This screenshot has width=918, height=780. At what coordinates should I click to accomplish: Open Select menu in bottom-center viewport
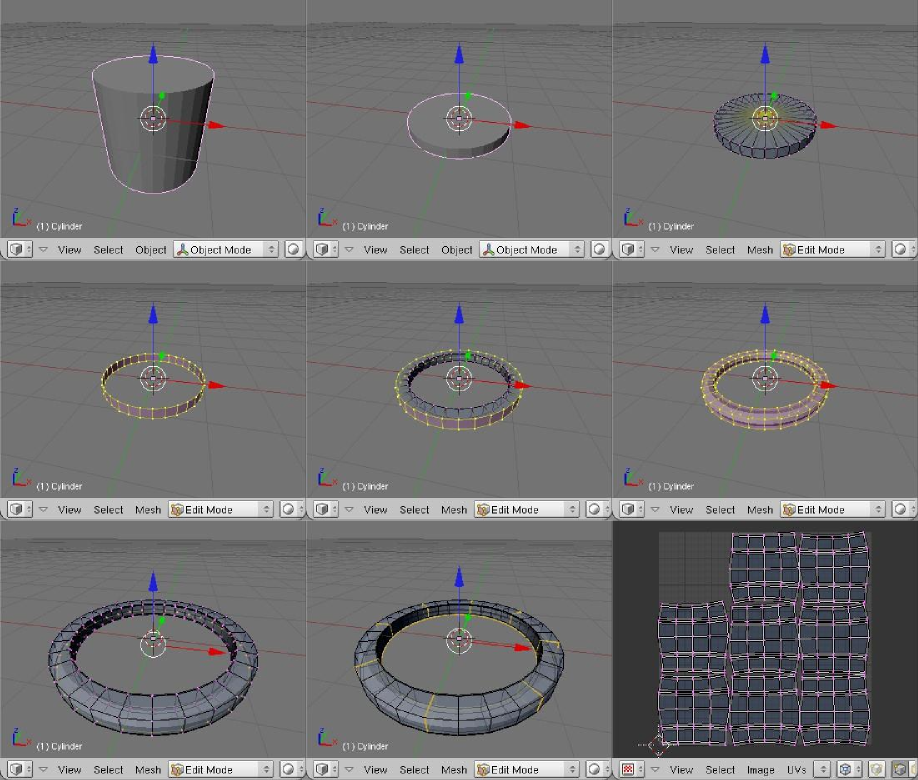point(415,770)
